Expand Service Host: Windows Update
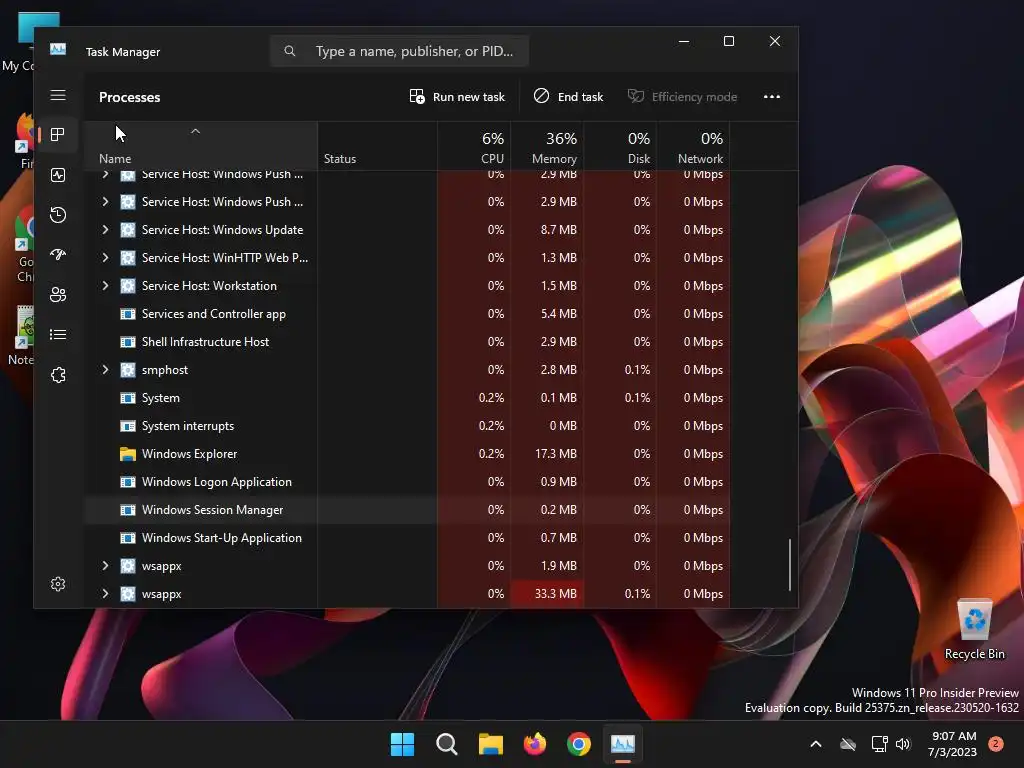1024x768 pixels. [x=105, y=229]
